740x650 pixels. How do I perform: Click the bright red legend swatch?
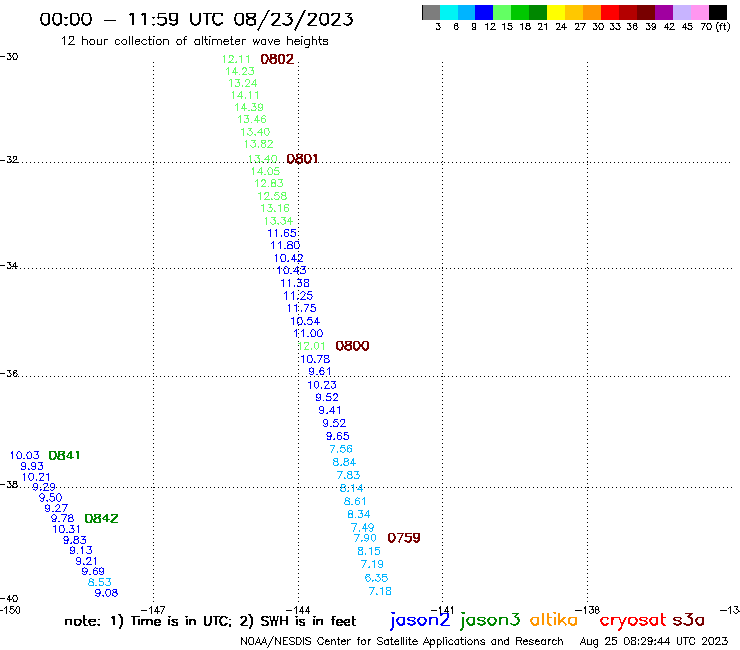coord(610,12)
